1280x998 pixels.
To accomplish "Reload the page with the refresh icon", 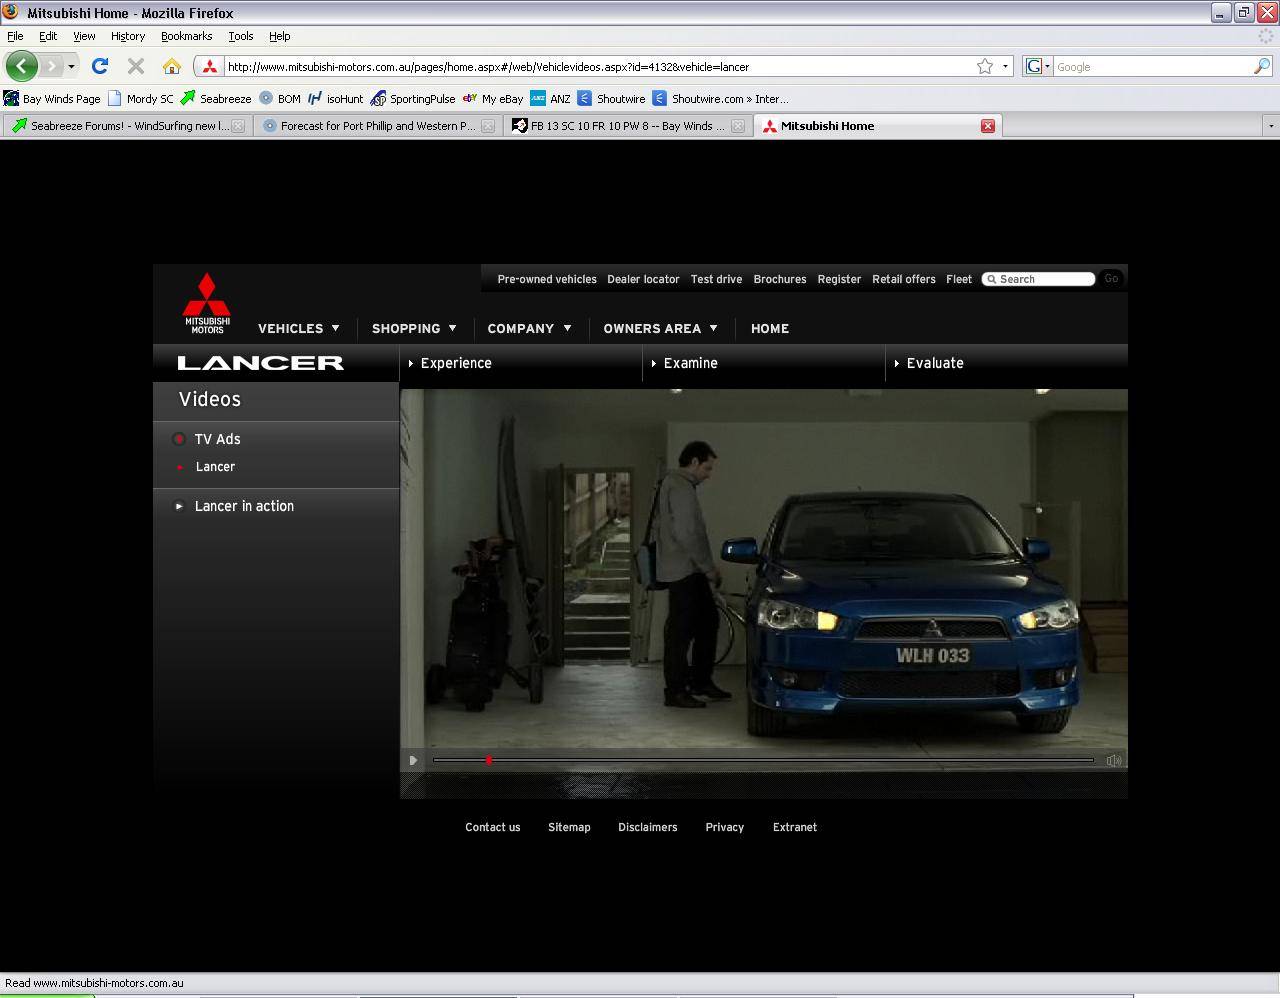I will pyautogui.click(x=99, y=66).
